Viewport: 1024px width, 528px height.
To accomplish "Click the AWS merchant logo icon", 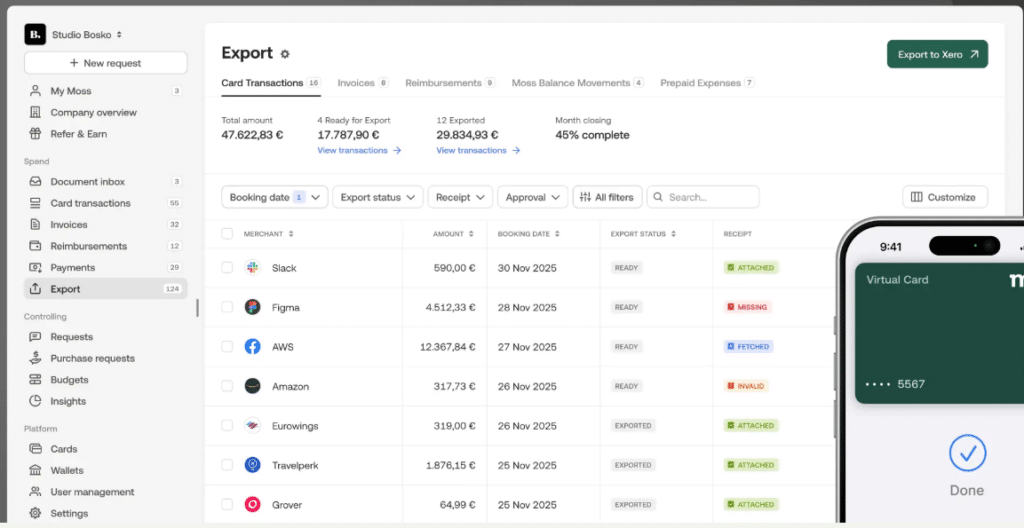I will pos(253,347).
